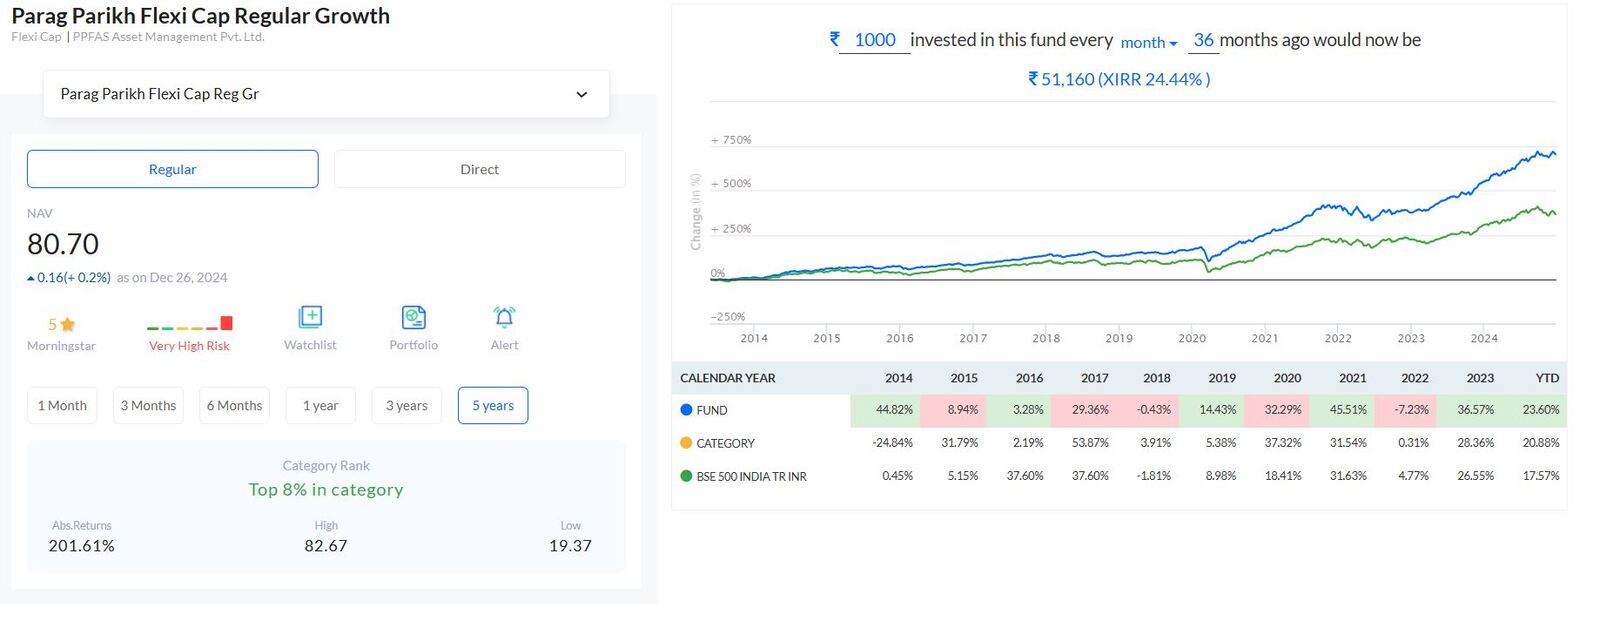The image size is (1600, 621).
Task: Click the Watchlist icon
Action: [x=310, y=317]
